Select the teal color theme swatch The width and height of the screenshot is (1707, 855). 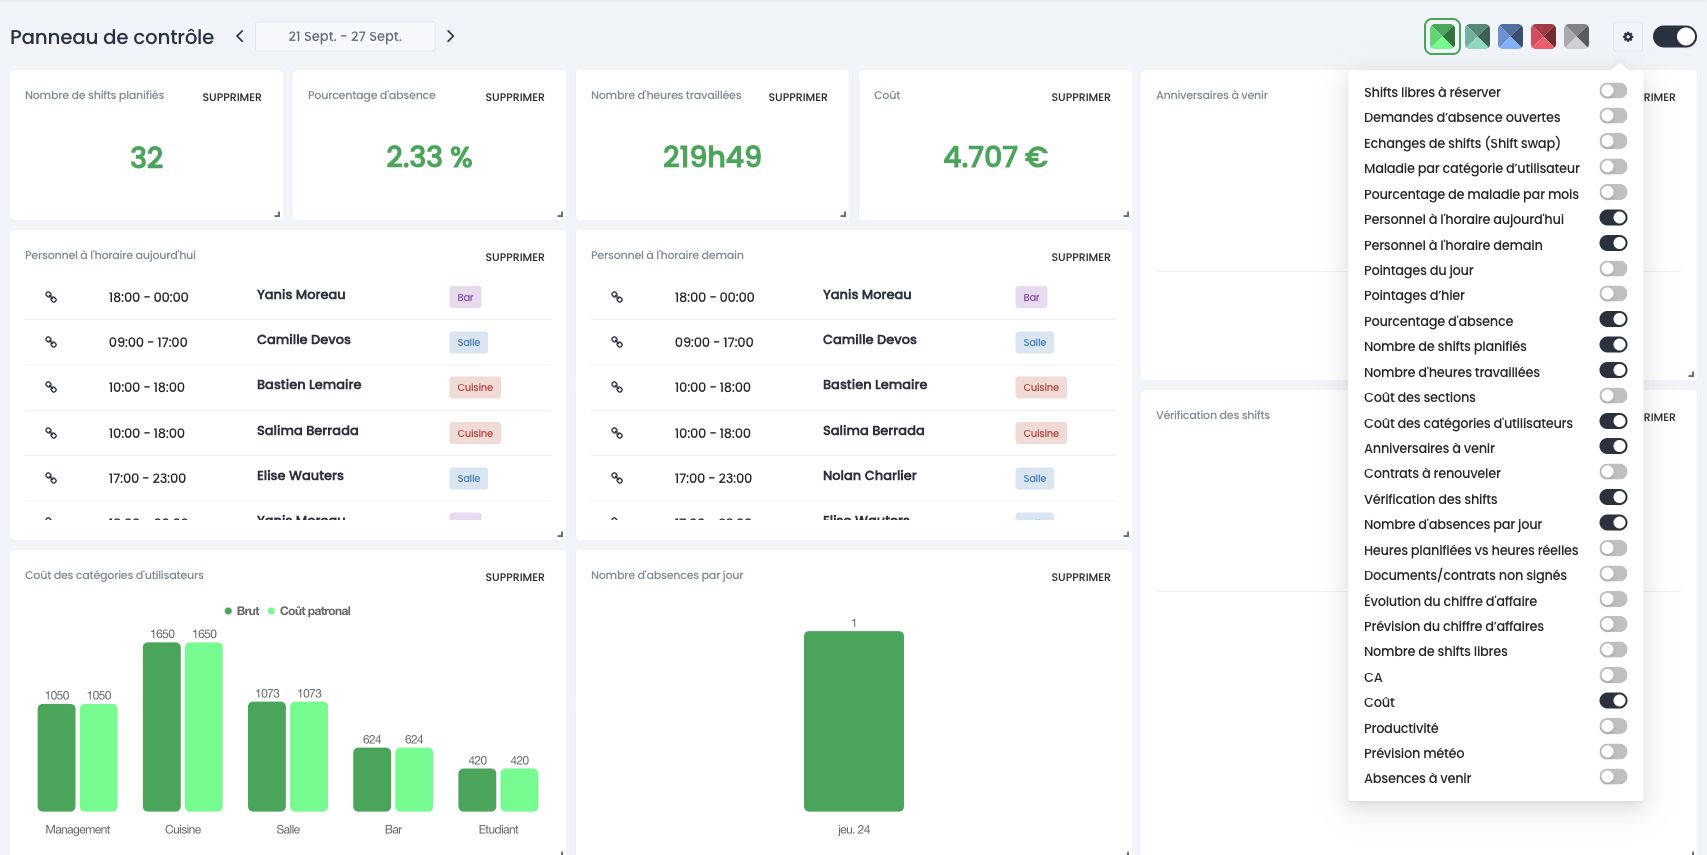click(x=1477, y=37)
